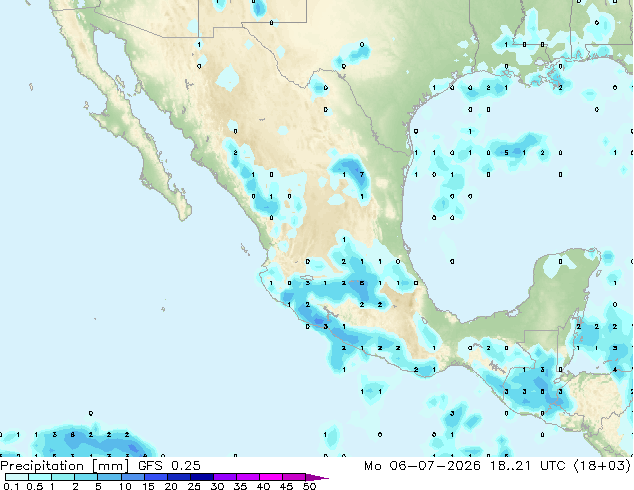Click the 'Mo' weekday label
The height and width of the screenshot is (490, 634).
pos(372,466)
